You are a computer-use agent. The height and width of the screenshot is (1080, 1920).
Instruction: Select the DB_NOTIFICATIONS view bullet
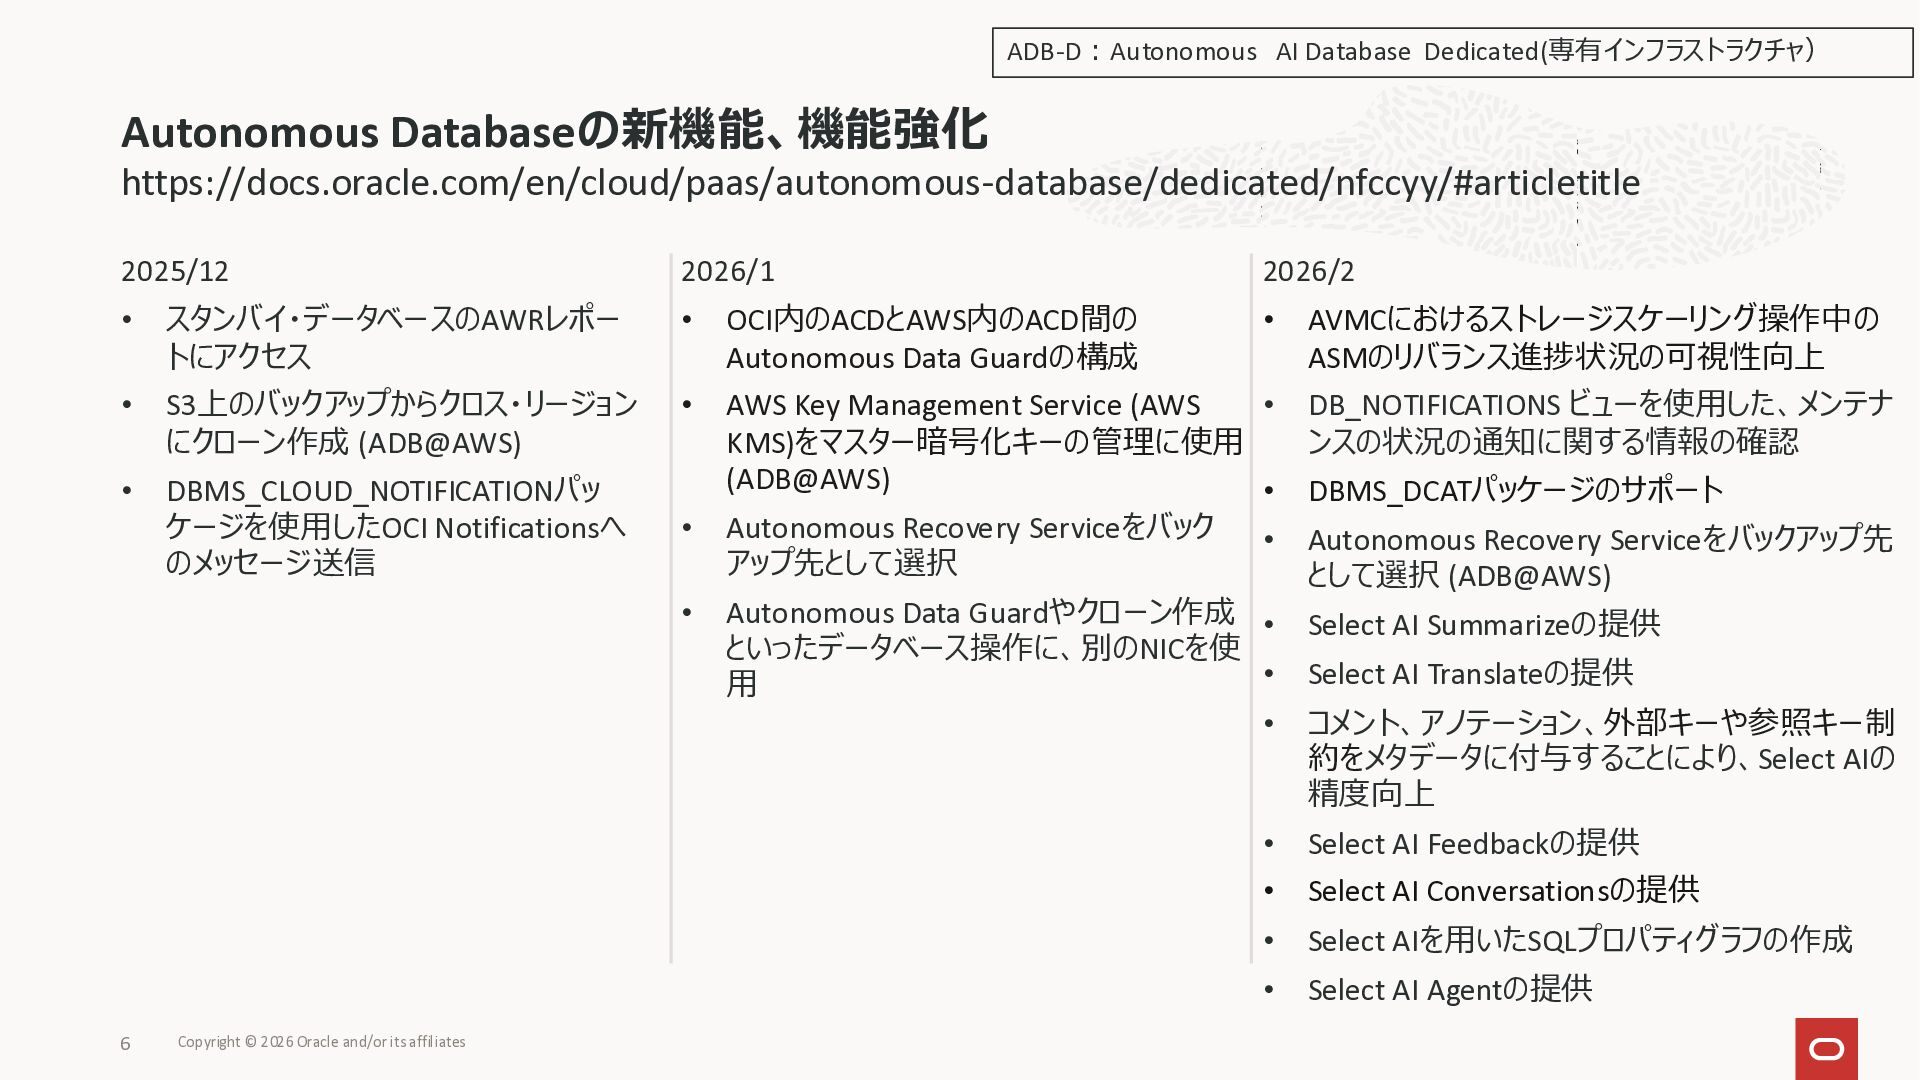[x=1600, y=422]
